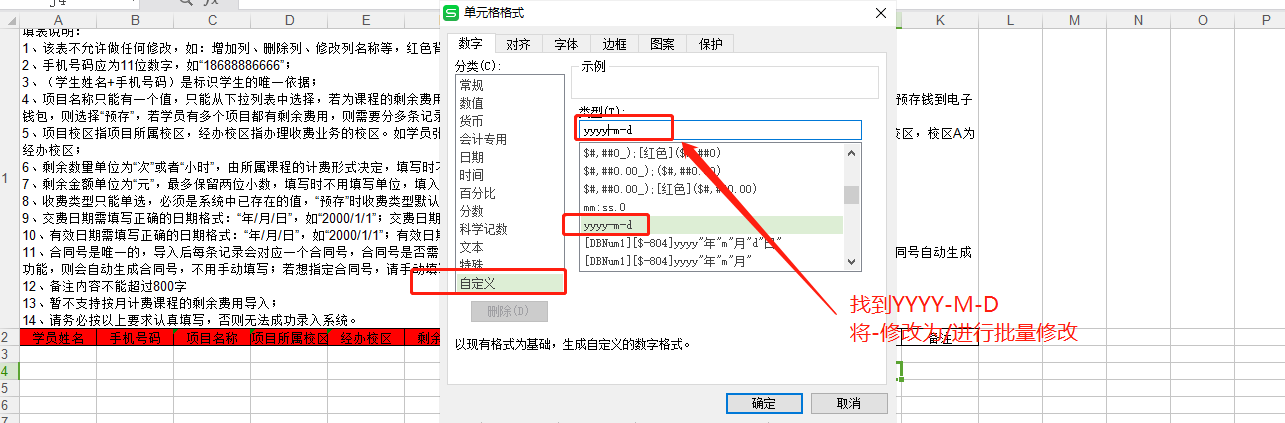Image resolution: width=1285 pixels, height=423 pixels.
Task: Click the 项目所属校区 header cell
Action: [289, 337]
